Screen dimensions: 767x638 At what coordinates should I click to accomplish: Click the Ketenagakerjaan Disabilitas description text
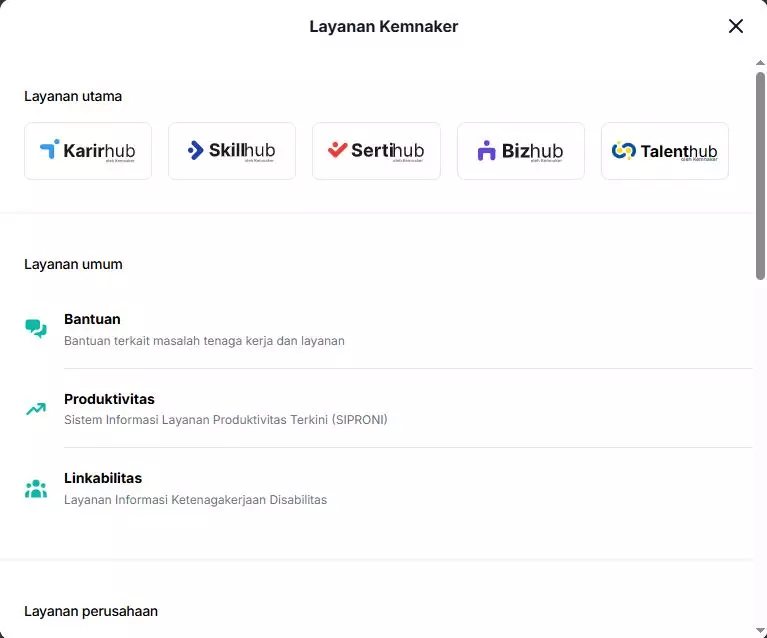point(195,500)
